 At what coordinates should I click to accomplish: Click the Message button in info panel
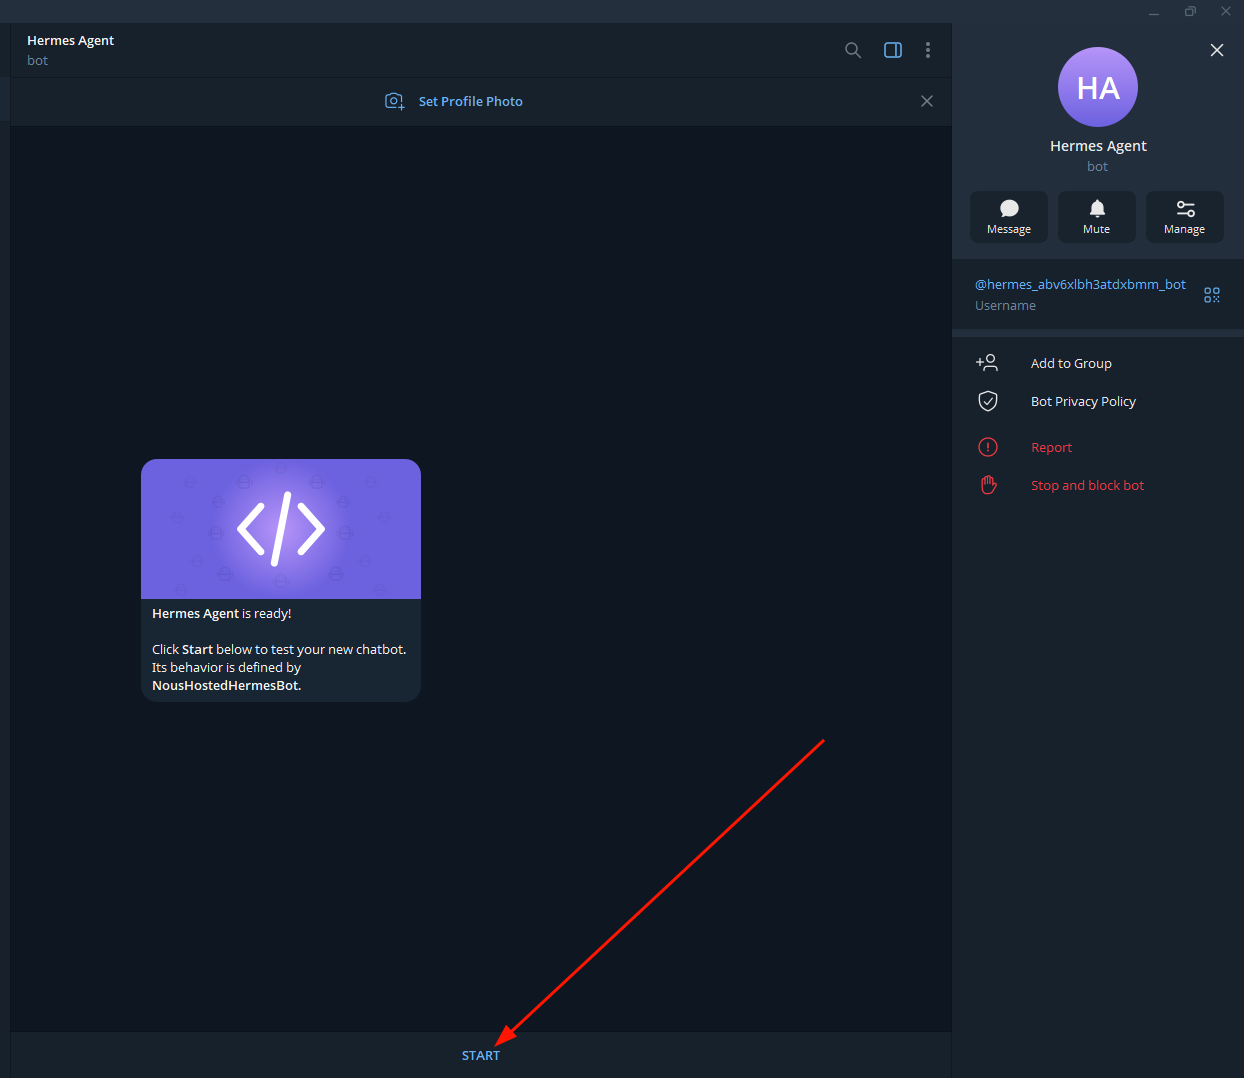pos(1009,217)
